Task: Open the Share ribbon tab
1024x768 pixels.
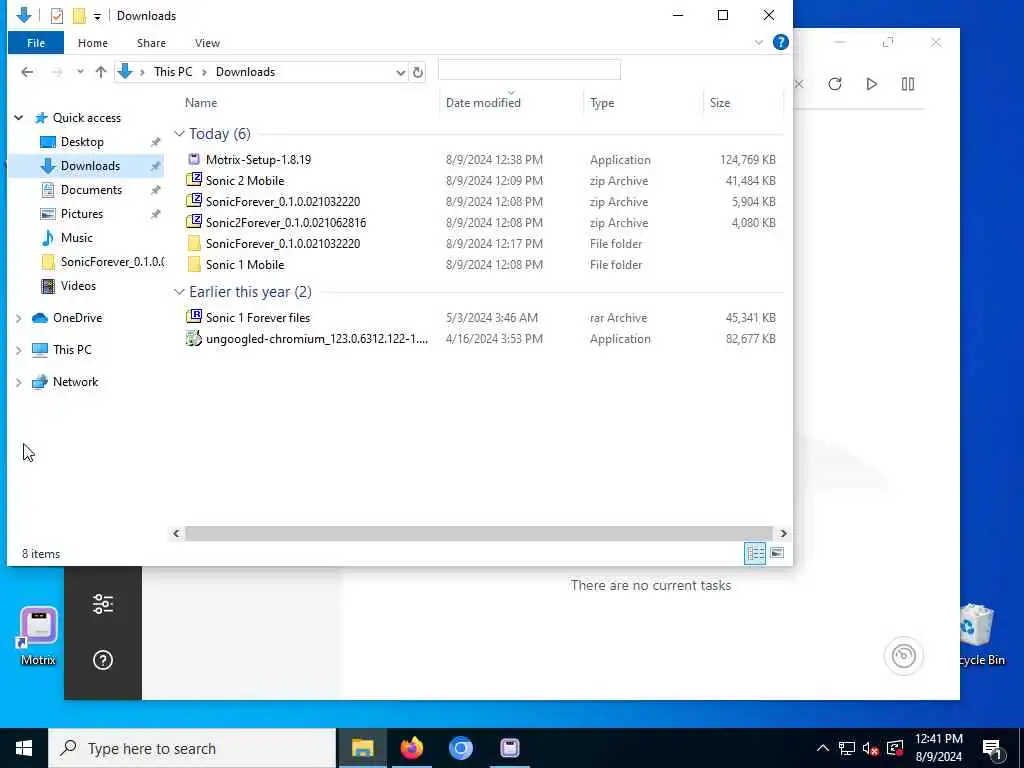Action: coord(151,43)
